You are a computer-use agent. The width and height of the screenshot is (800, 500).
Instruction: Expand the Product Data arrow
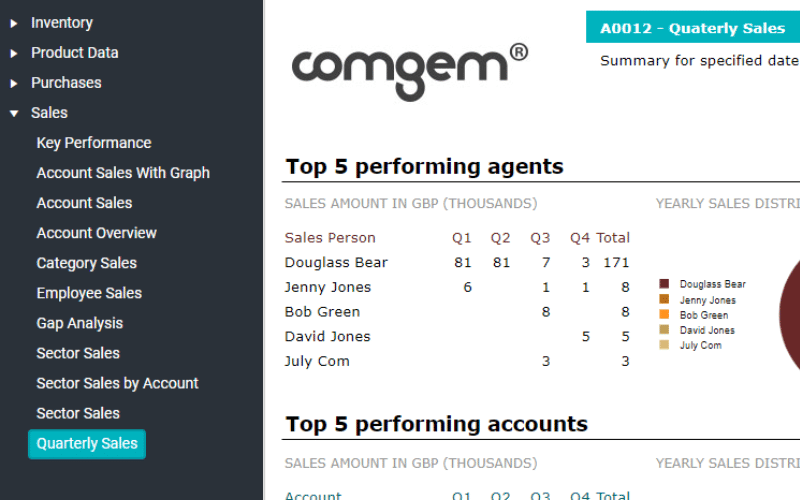tap(14, 54)
